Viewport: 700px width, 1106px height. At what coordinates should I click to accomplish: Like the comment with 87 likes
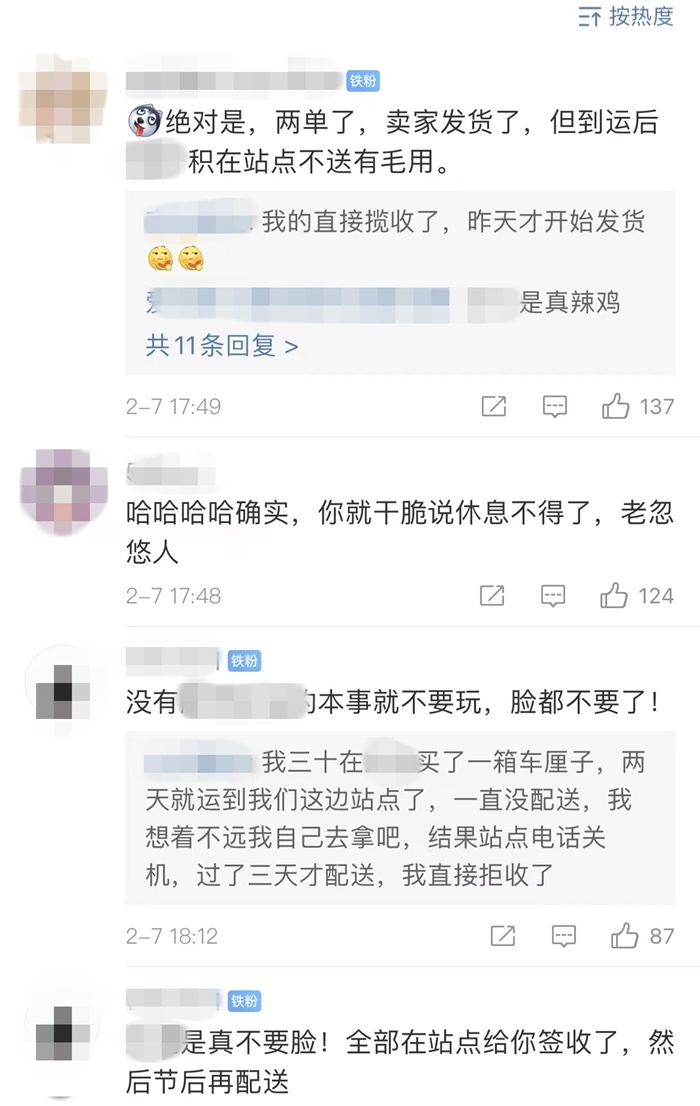[642, 936]
